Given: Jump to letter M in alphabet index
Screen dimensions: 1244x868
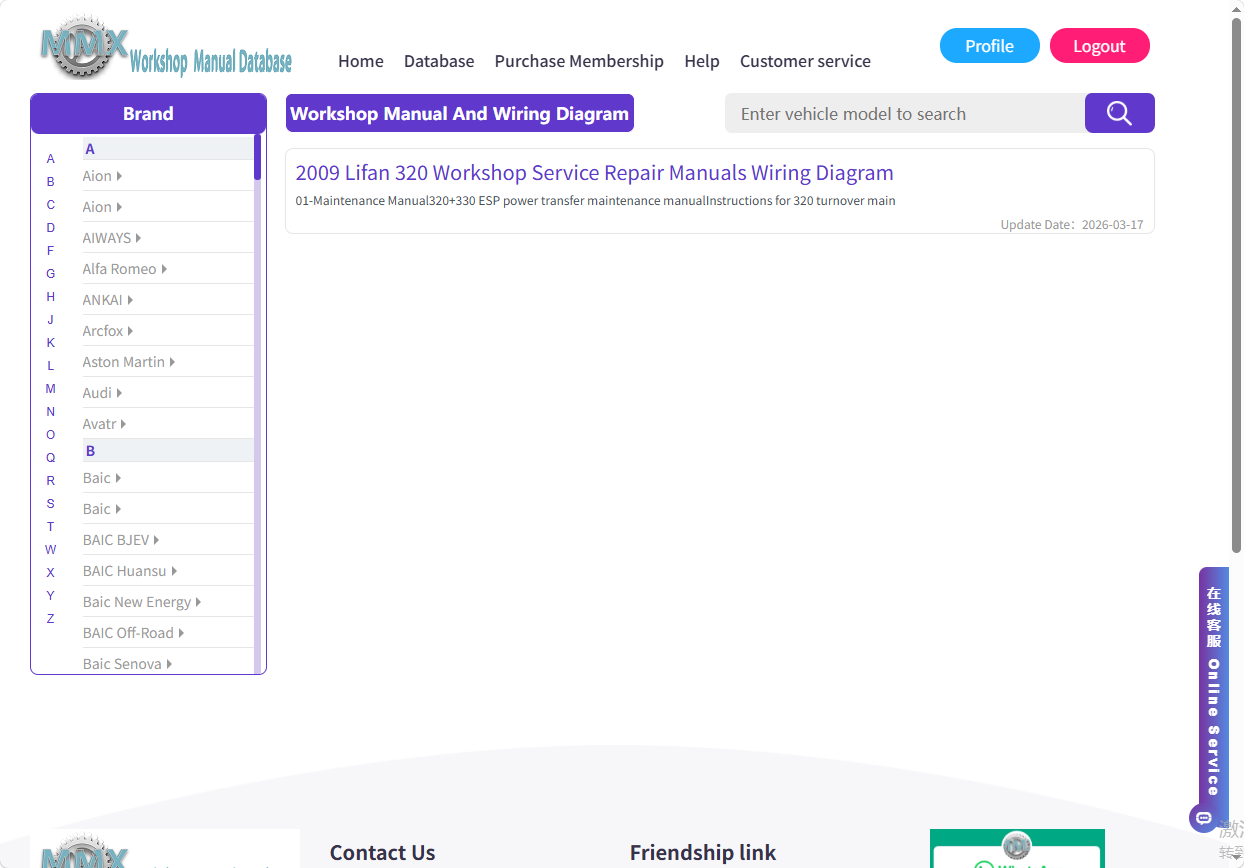Looking at the screenshot, I should 51,389.
